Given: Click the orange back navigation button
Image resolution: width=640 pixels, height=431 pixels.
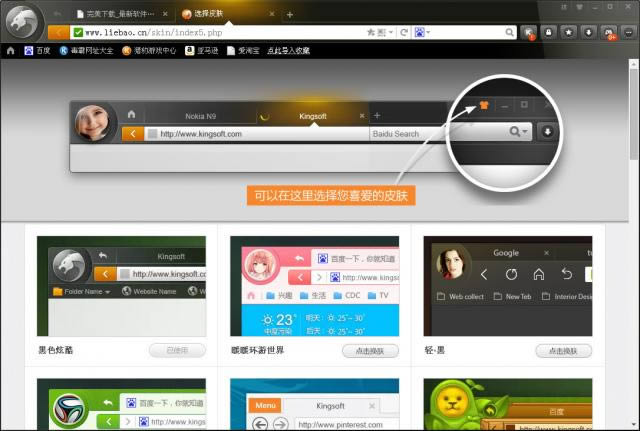Looking at the screenshot, I should click(x=58, y=32).
